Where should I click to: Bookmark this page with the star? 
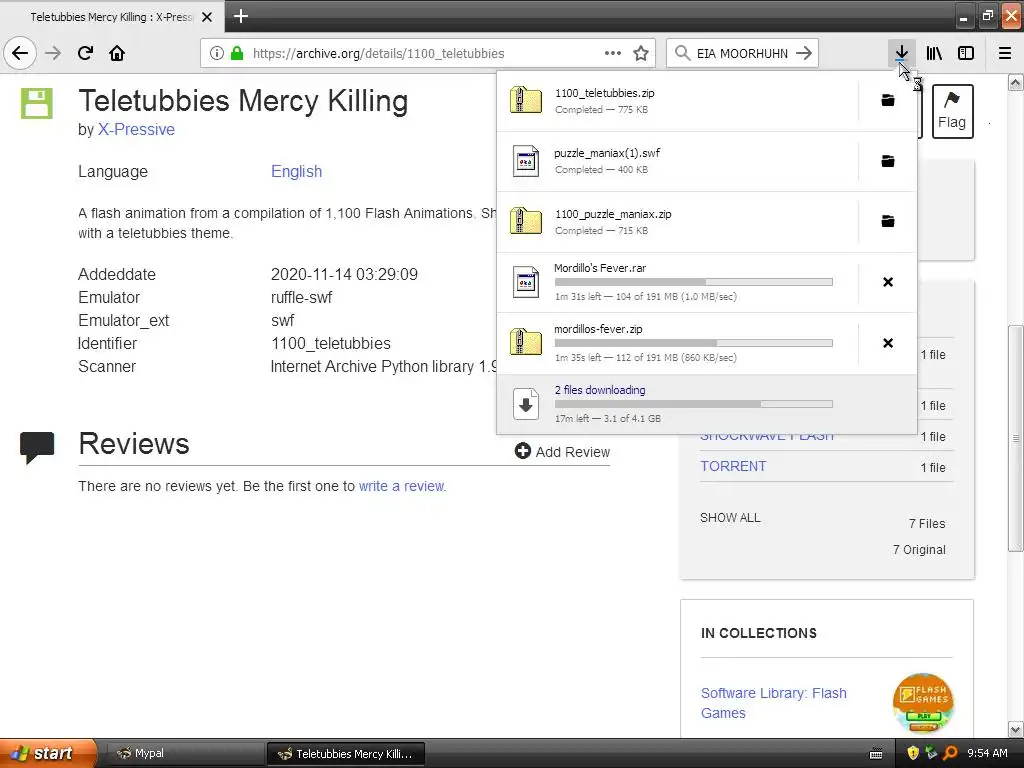[641, 53]
